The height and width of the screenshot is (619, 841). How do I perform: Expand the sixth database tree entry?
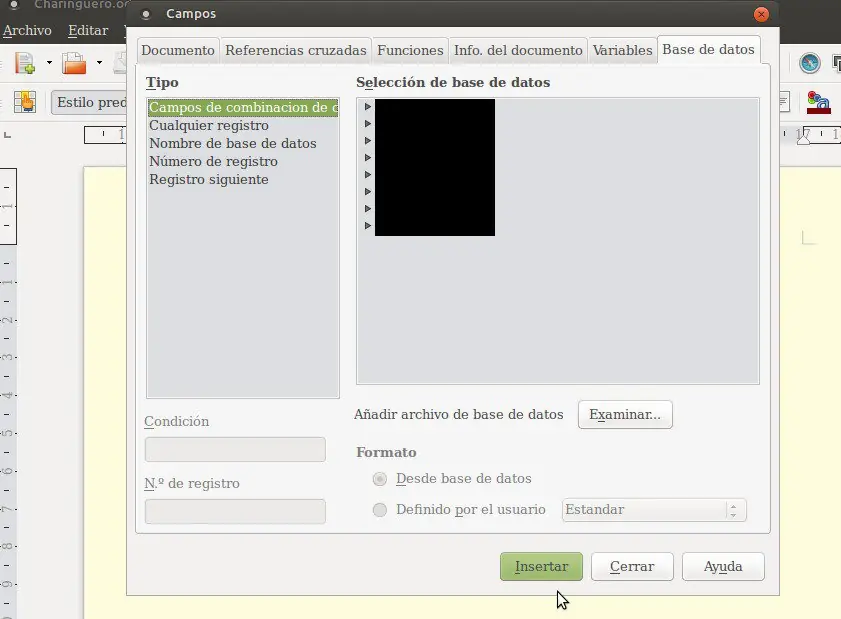(x=368, y=191)
